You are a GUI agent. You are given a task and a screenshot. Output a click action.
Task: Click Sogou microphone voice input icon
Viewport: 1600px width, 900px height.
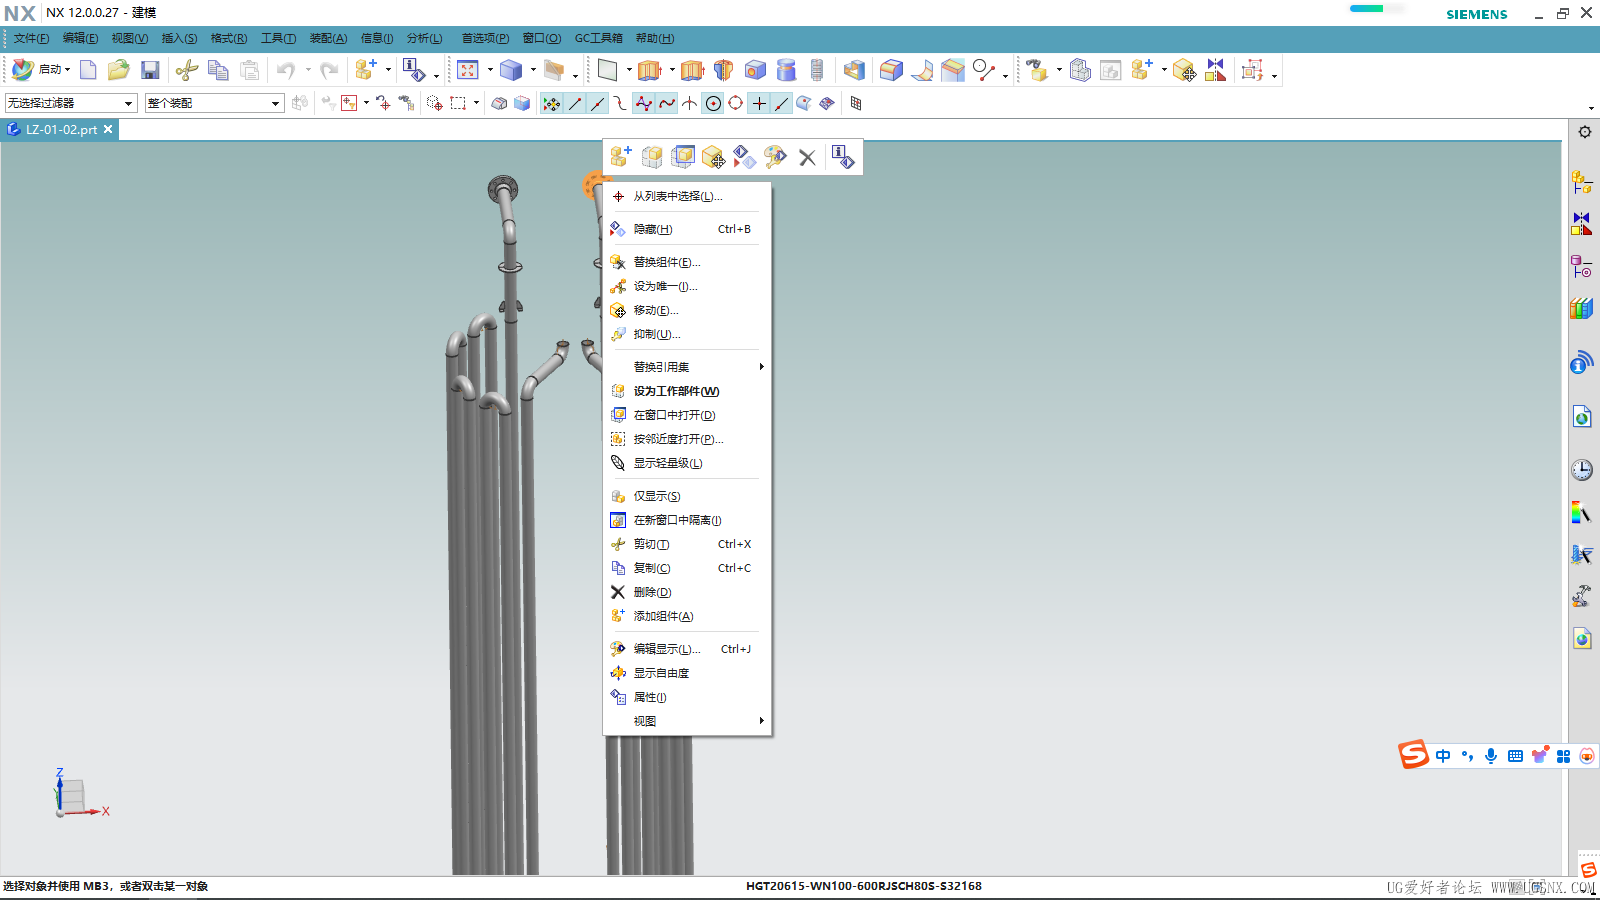[1491, 756]
